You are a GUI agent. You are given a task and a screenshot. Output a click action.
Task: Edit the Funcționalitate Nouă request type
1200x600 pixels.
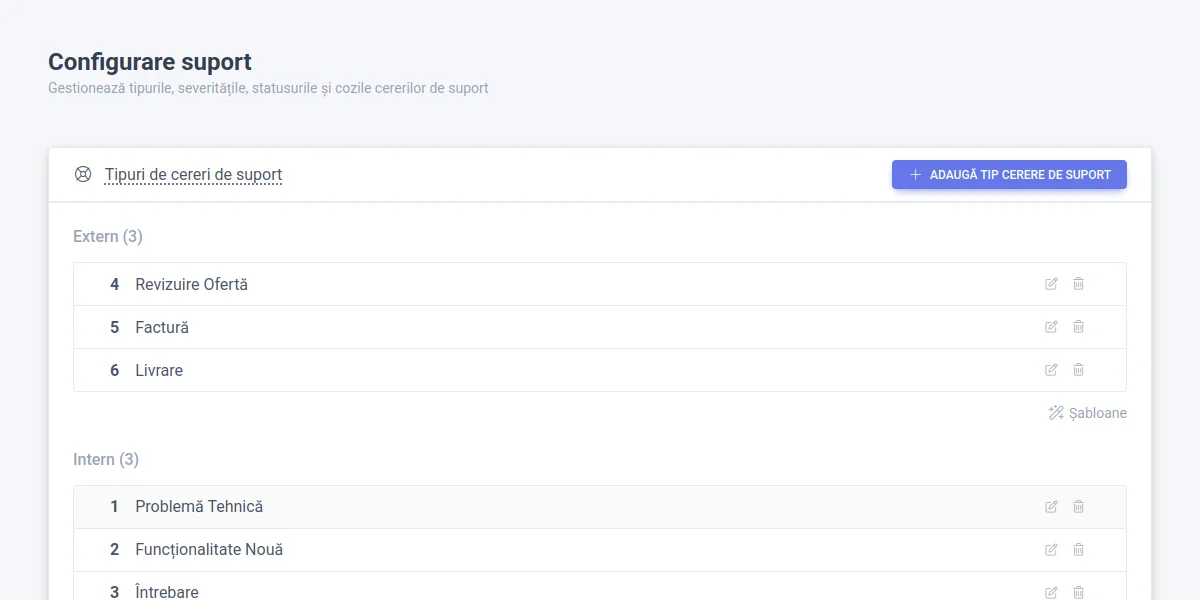pyautogui.click(x=1051, y=550)
